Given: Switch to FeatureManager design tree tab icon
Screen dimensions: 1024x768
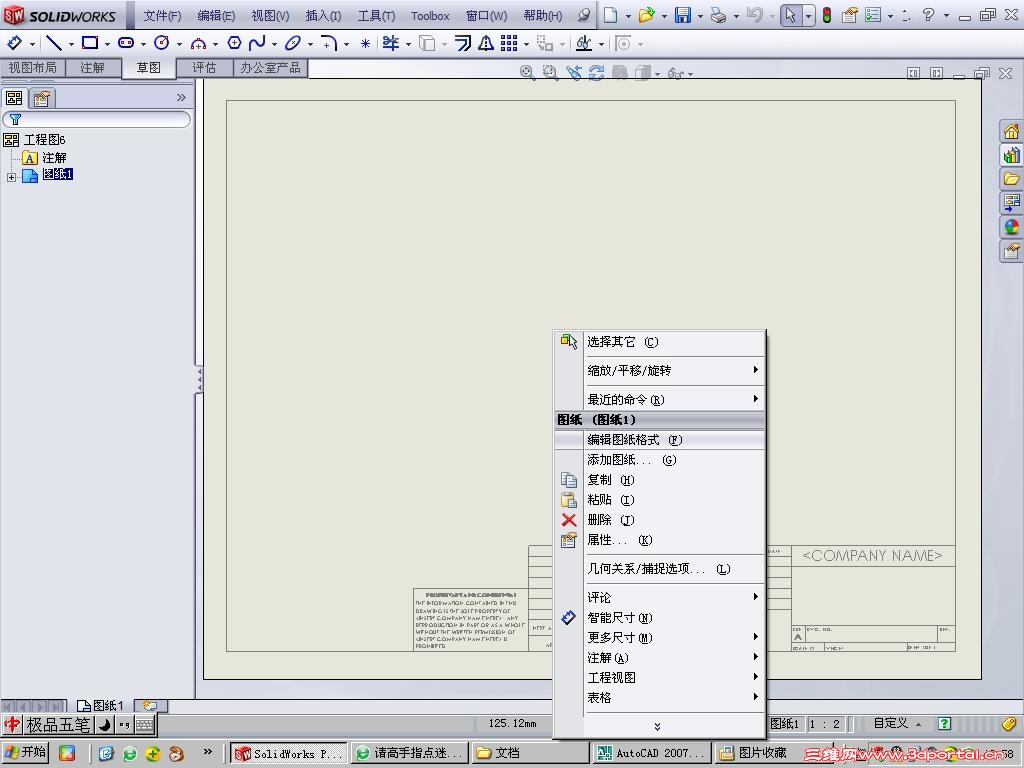Looking at the screenshot, I should [14, 98].
